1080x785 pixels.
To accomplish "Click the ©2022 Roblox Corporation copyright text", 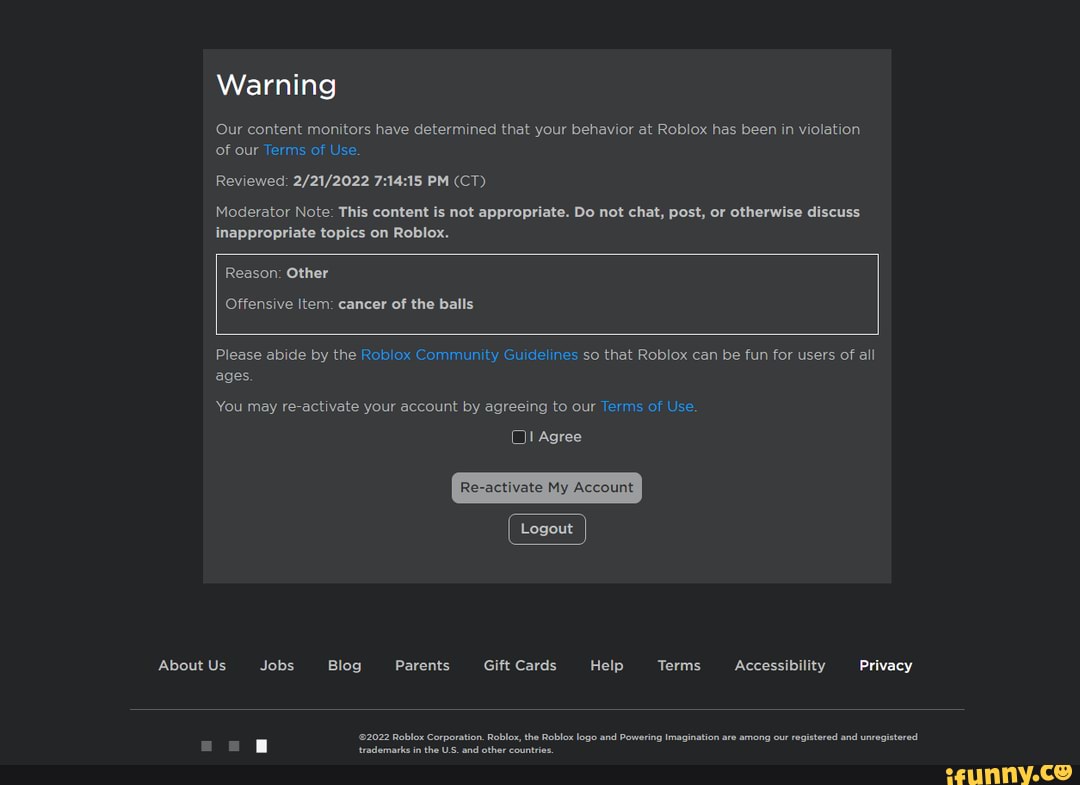I will click(638, 743).
